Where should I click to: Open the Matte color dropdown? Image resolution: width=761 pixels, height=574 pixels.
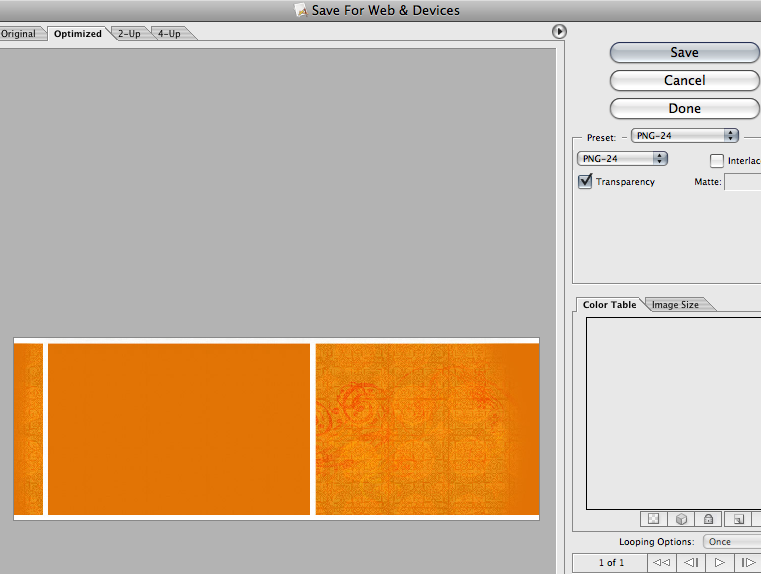pos(743,182)
